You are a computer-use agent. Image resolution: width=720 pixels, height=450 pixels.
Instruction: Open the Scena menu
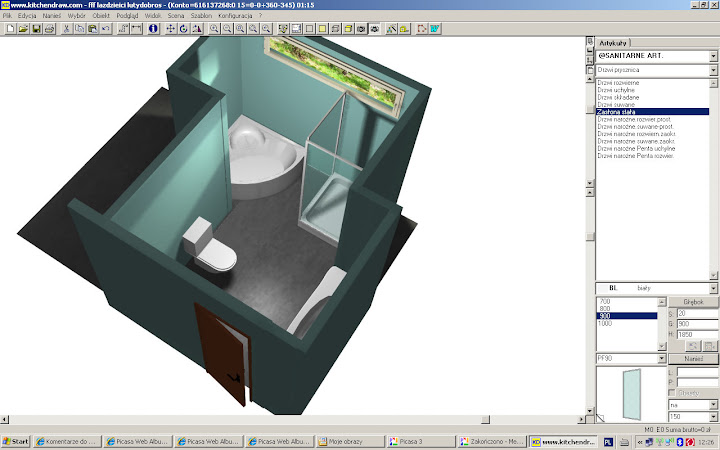pos(175,17)
